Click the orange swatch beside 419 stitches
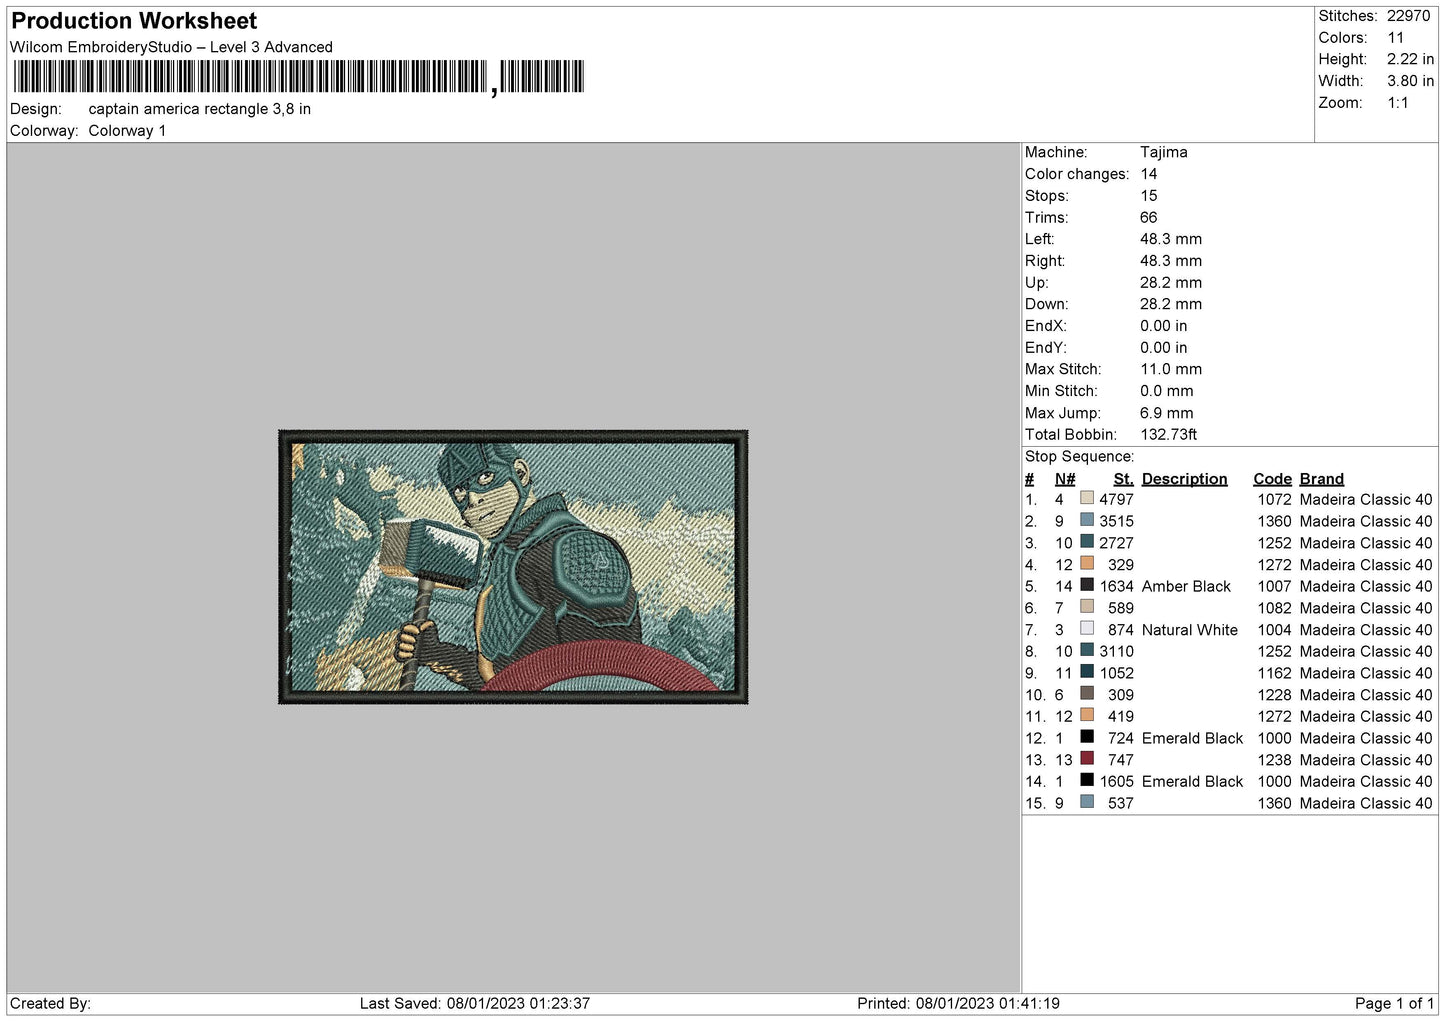Viewport: 1445px width, 1021px height. tap(1087, 715)
